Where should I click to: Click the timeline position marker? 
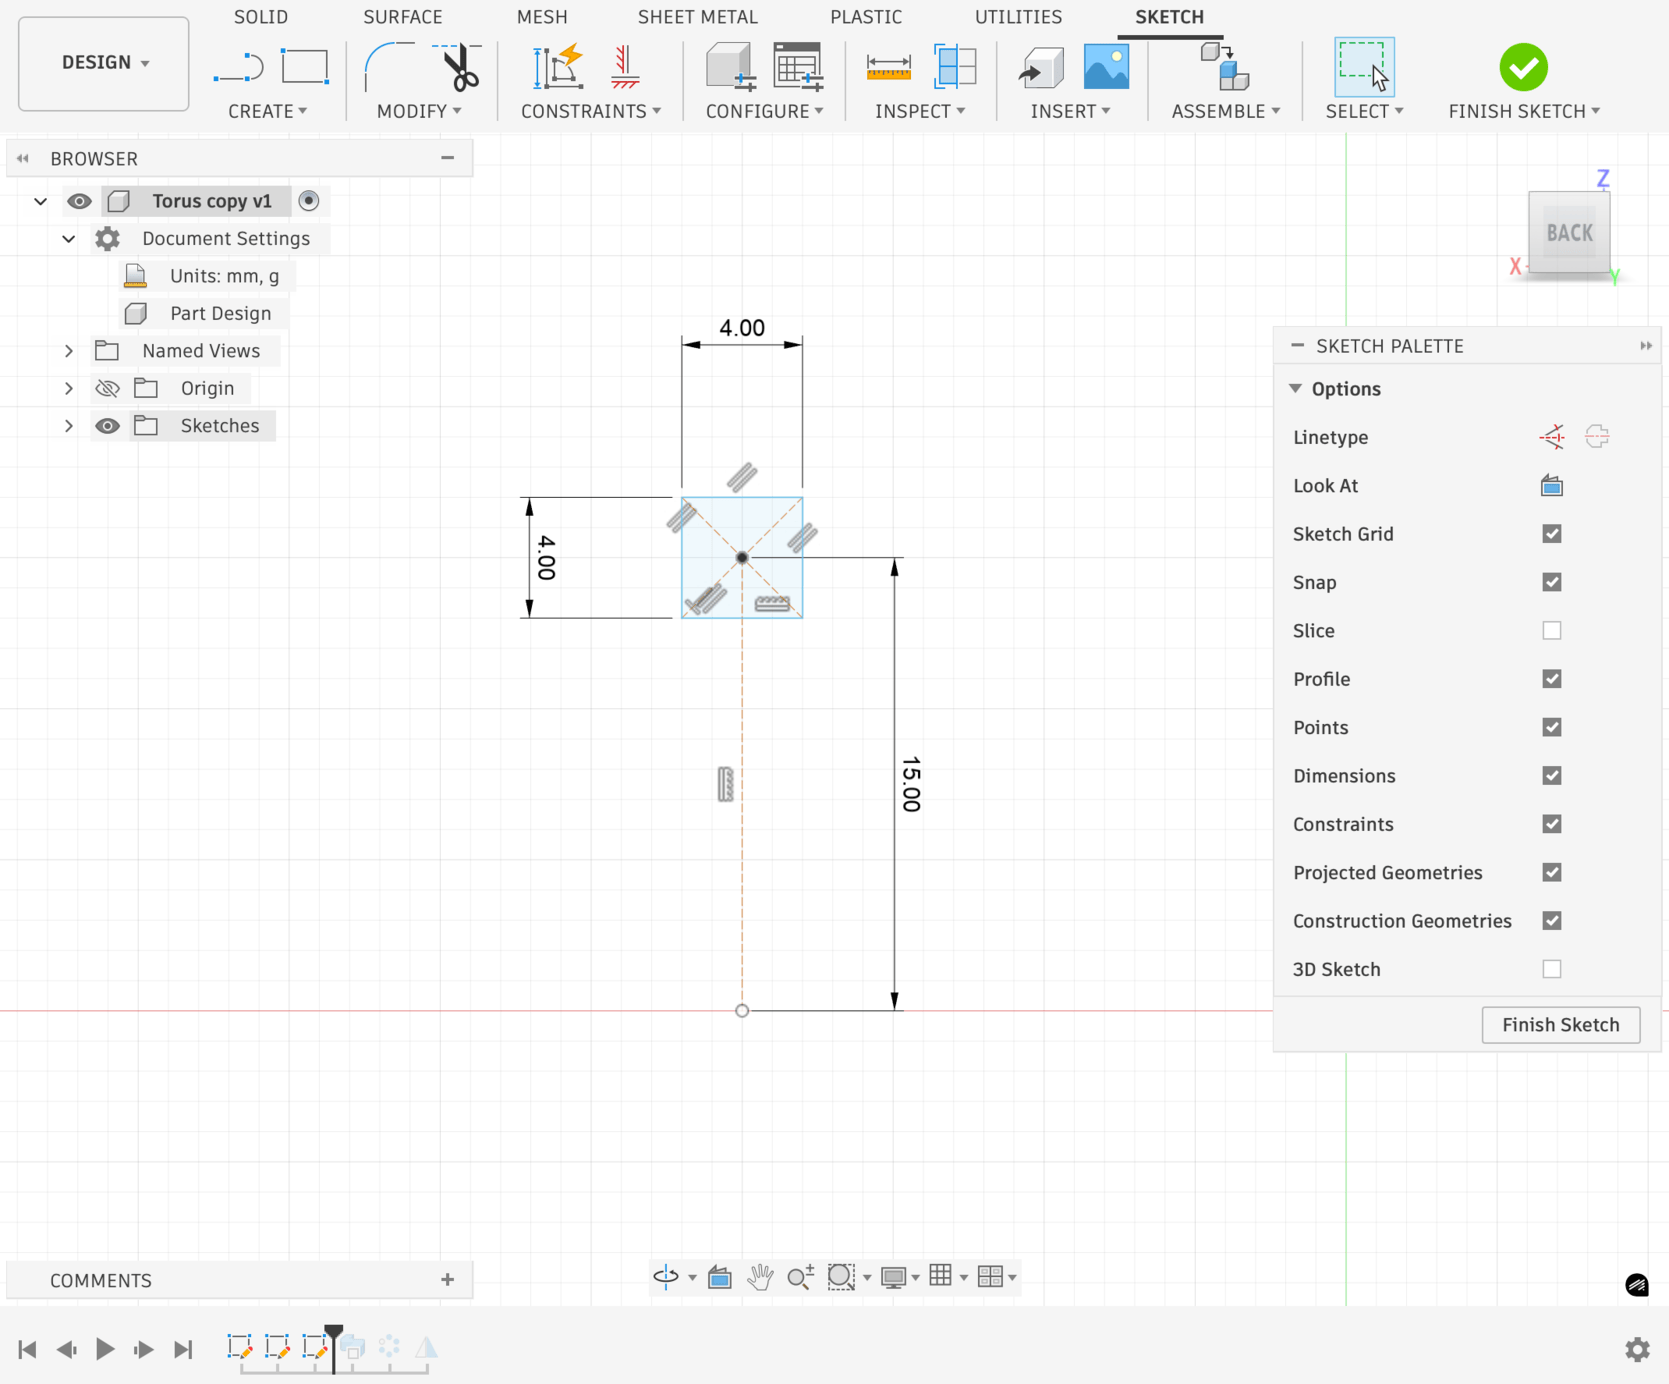(x=333, y=1348)
